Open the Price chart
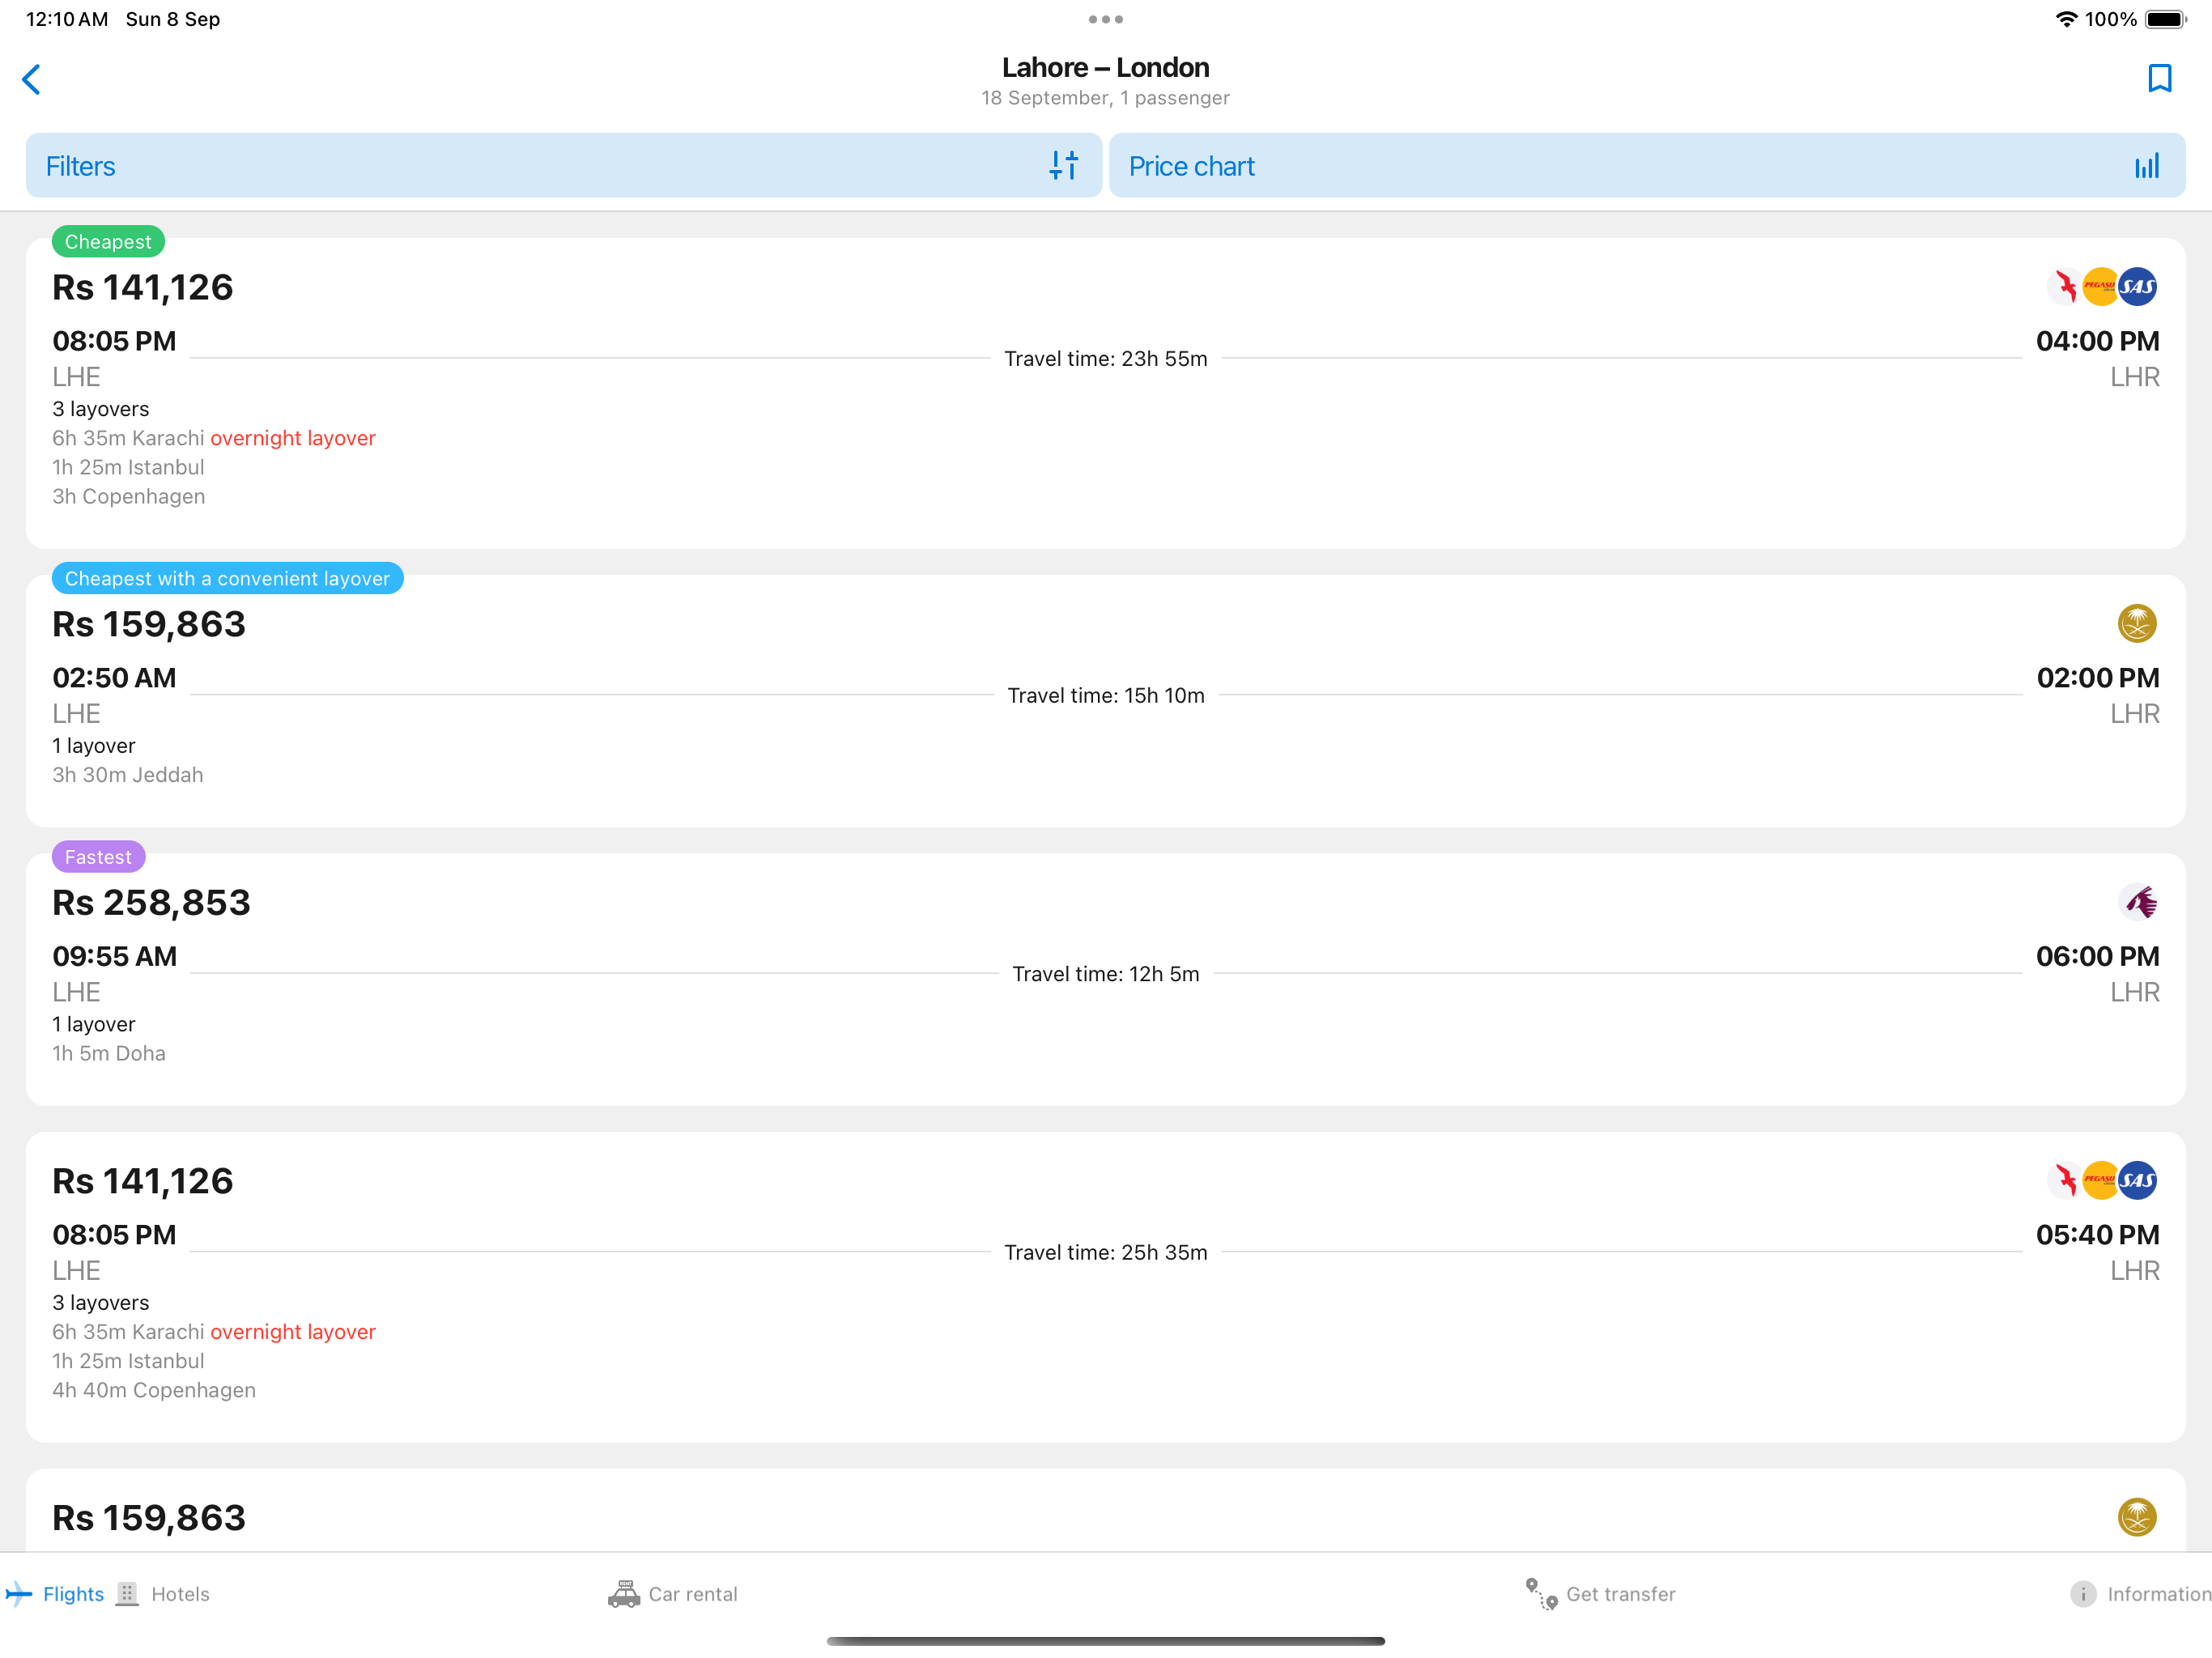2212x1658 pixels. [x=1647, y=165]
